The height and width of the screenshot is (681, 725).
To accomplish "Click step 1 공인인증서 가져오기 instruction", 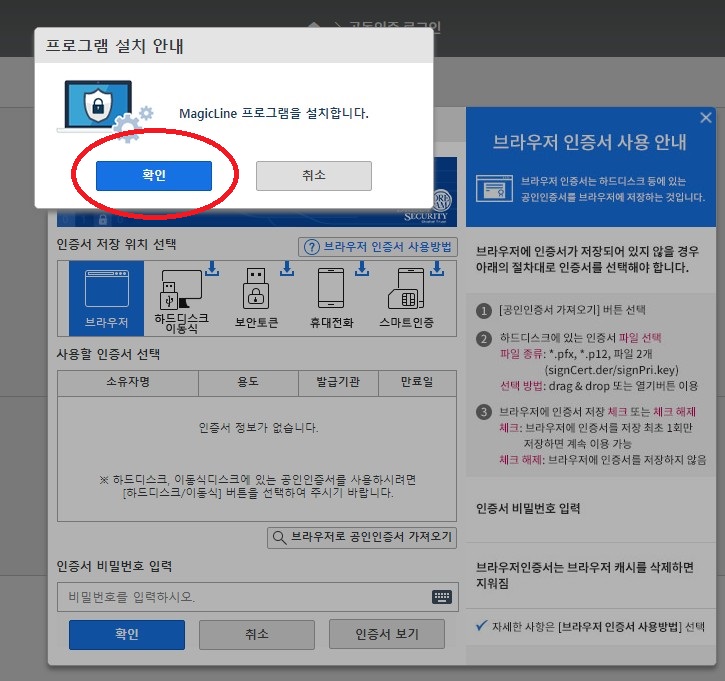I will pyautogui.click(x=572, y=310).
